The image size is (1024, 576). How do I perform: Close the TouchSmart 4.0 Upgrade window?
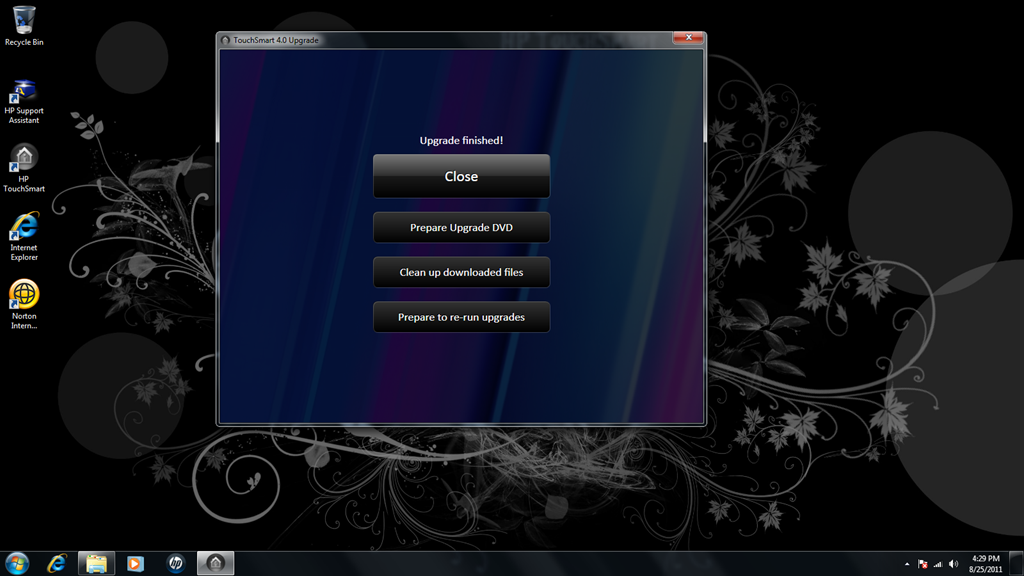(x=688, y=38)
